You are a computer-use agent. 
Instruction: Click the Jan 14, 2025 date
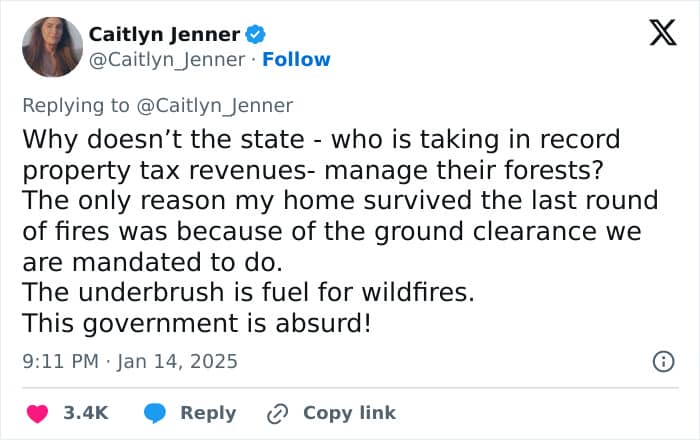(177, 361)
